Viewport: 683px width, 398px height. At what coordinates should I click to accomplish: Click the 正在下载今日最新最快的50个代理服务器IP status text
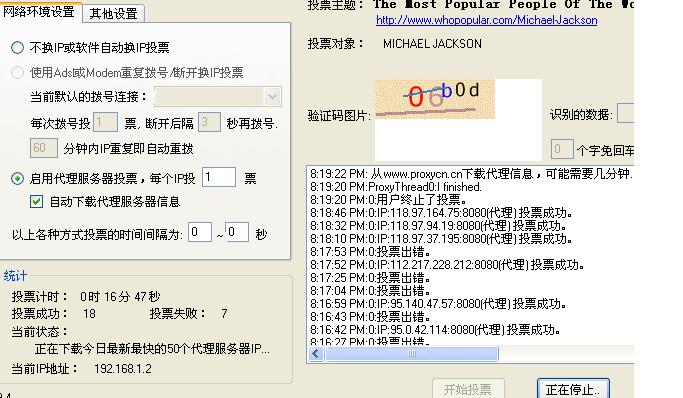click(152, 349)
